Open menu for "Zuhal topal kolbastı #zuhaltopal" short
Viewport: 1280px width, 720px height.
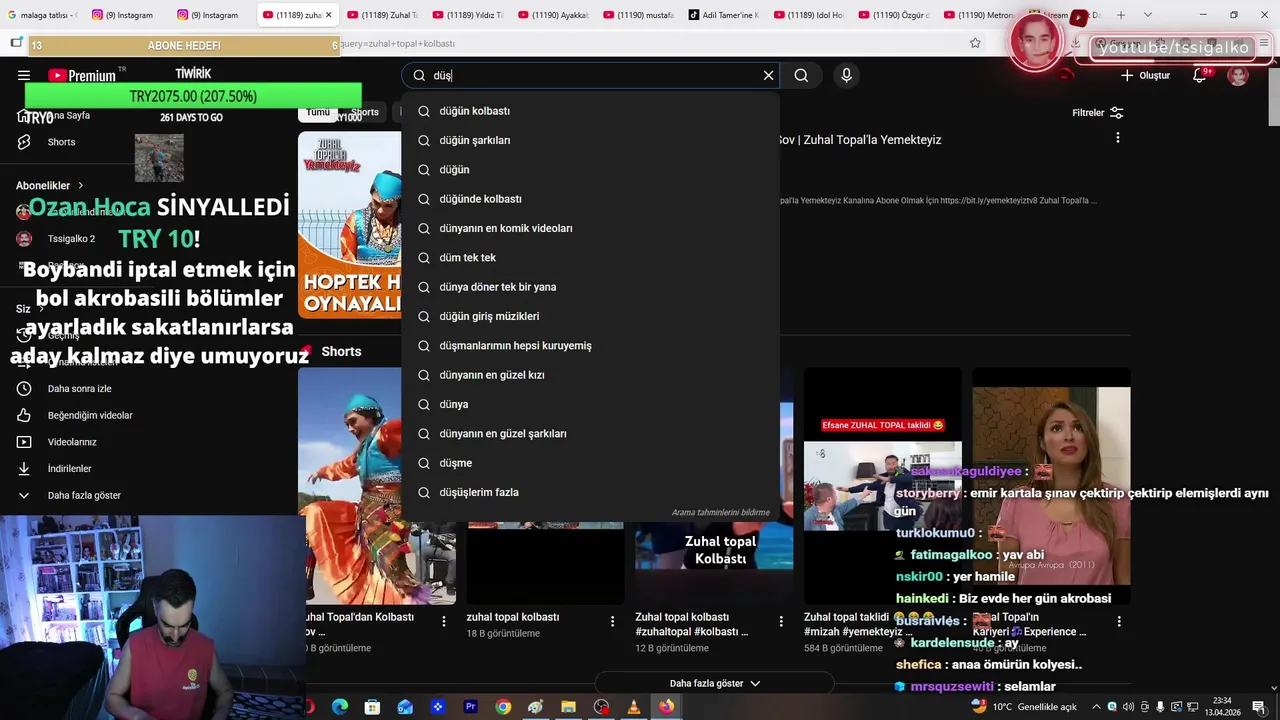781,621
